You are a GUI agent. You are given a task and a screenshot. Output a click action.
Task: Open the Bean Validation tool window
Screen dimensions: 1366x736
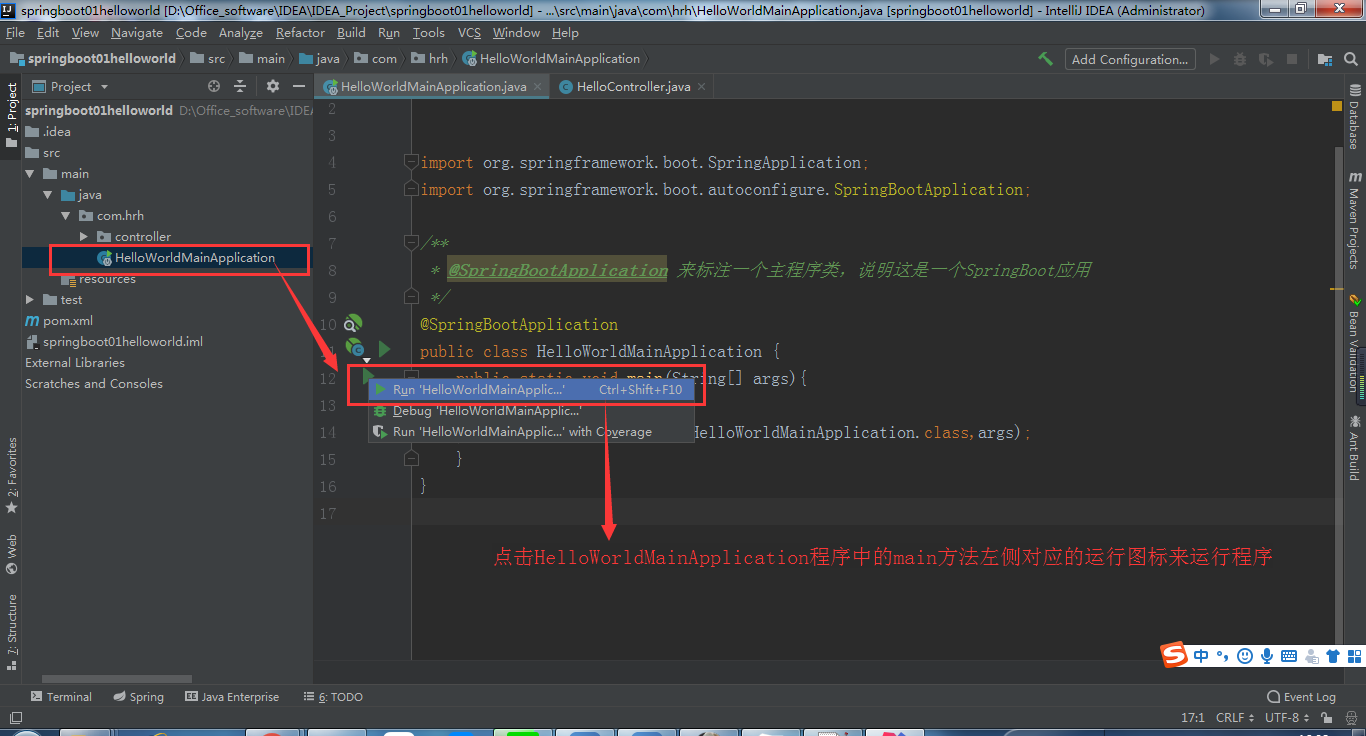pos(1354,342)
